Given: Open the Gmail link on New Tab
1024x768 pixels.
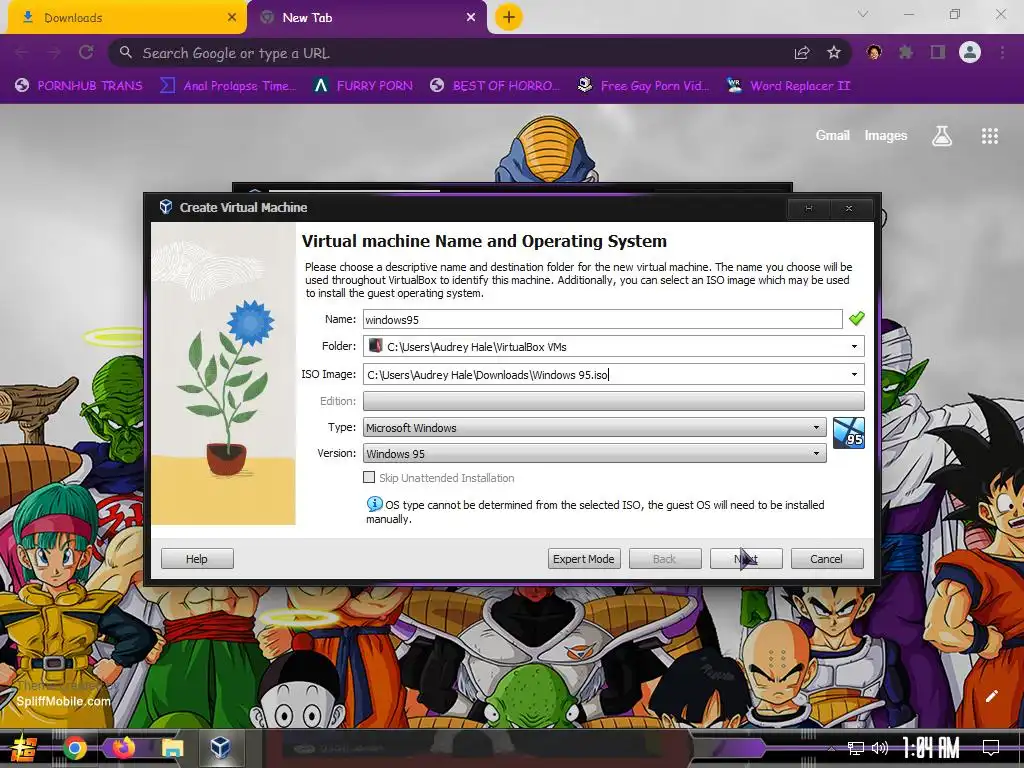Looking at the screenshot, I should 833,135.
